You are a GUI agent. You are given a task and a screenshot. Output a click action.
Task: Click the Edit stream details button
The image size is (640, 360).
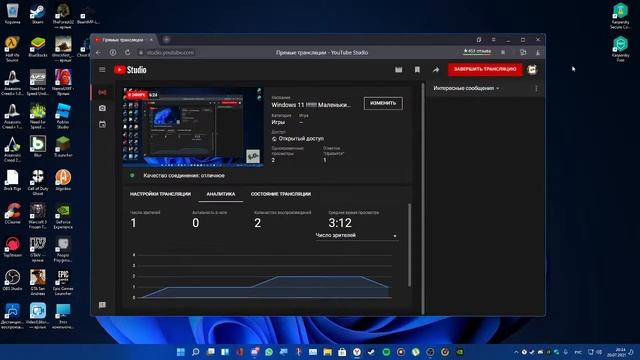383,103
